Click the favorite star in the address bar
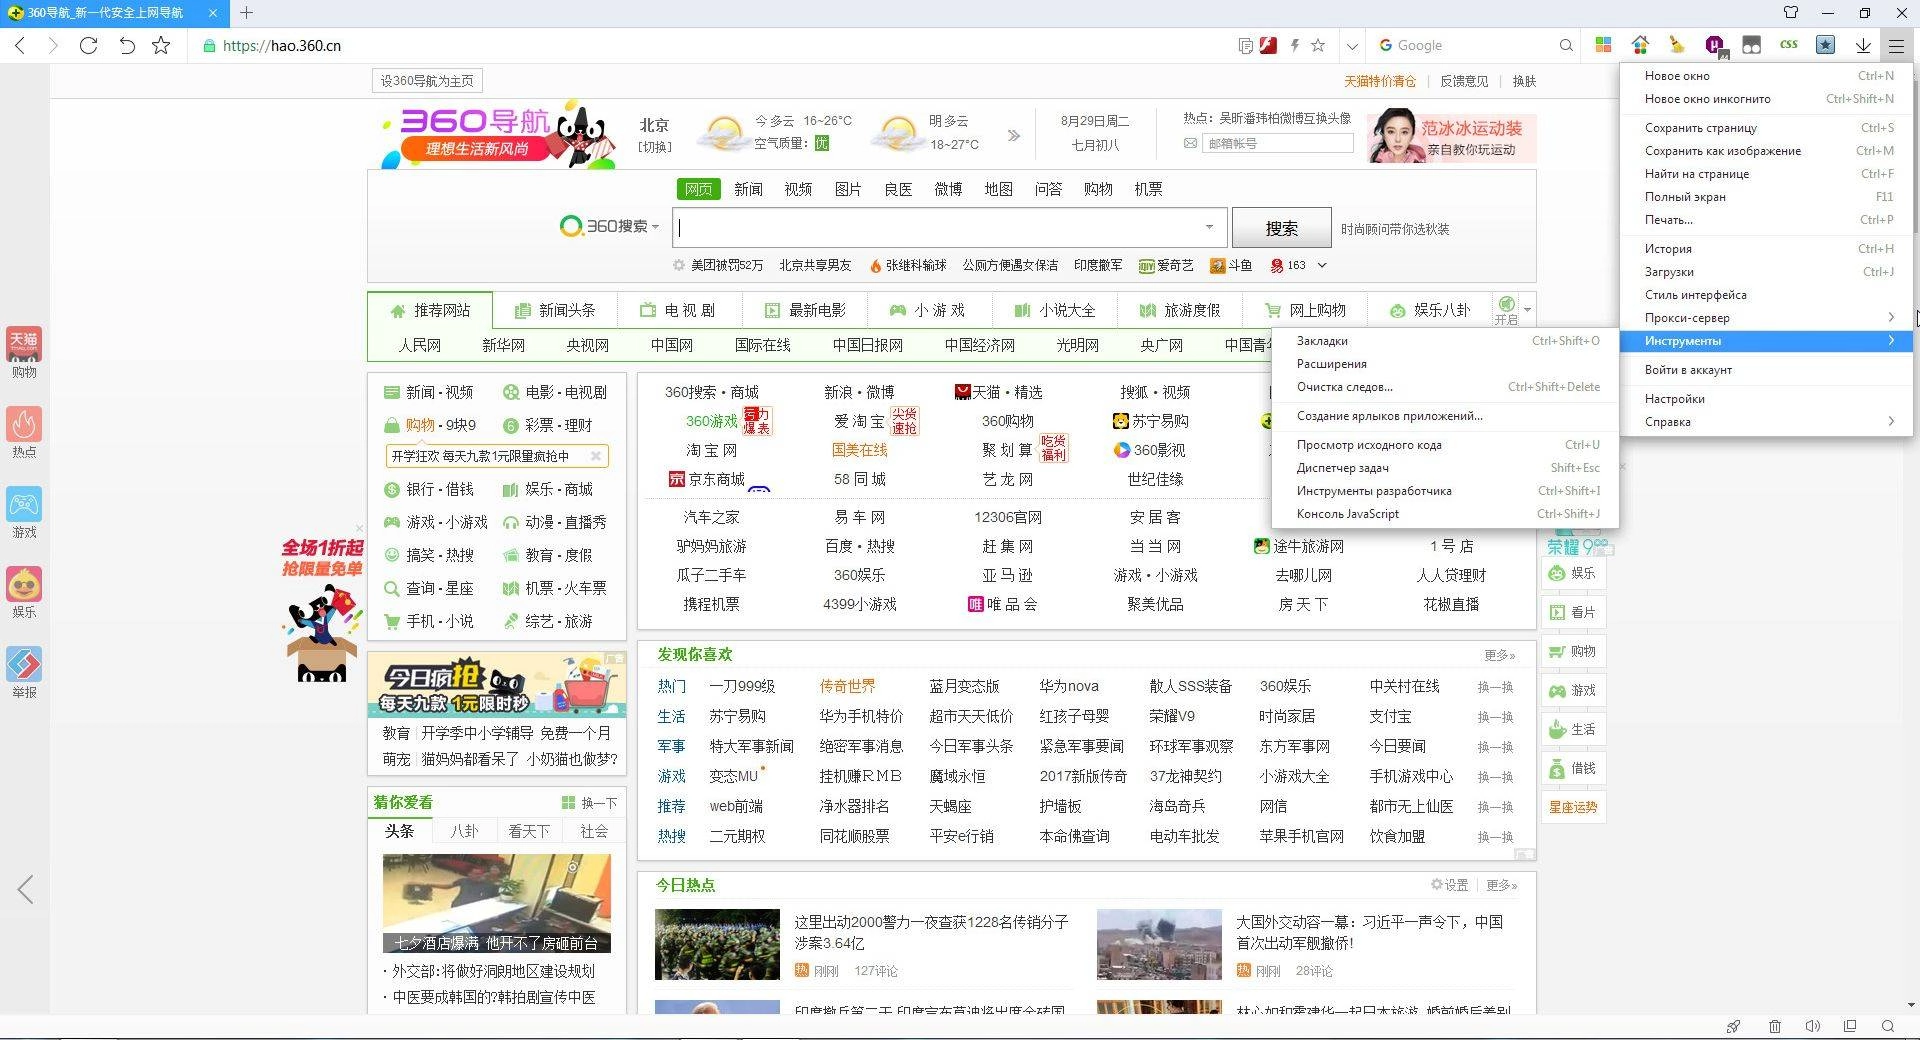 [x=1318, y=45]
